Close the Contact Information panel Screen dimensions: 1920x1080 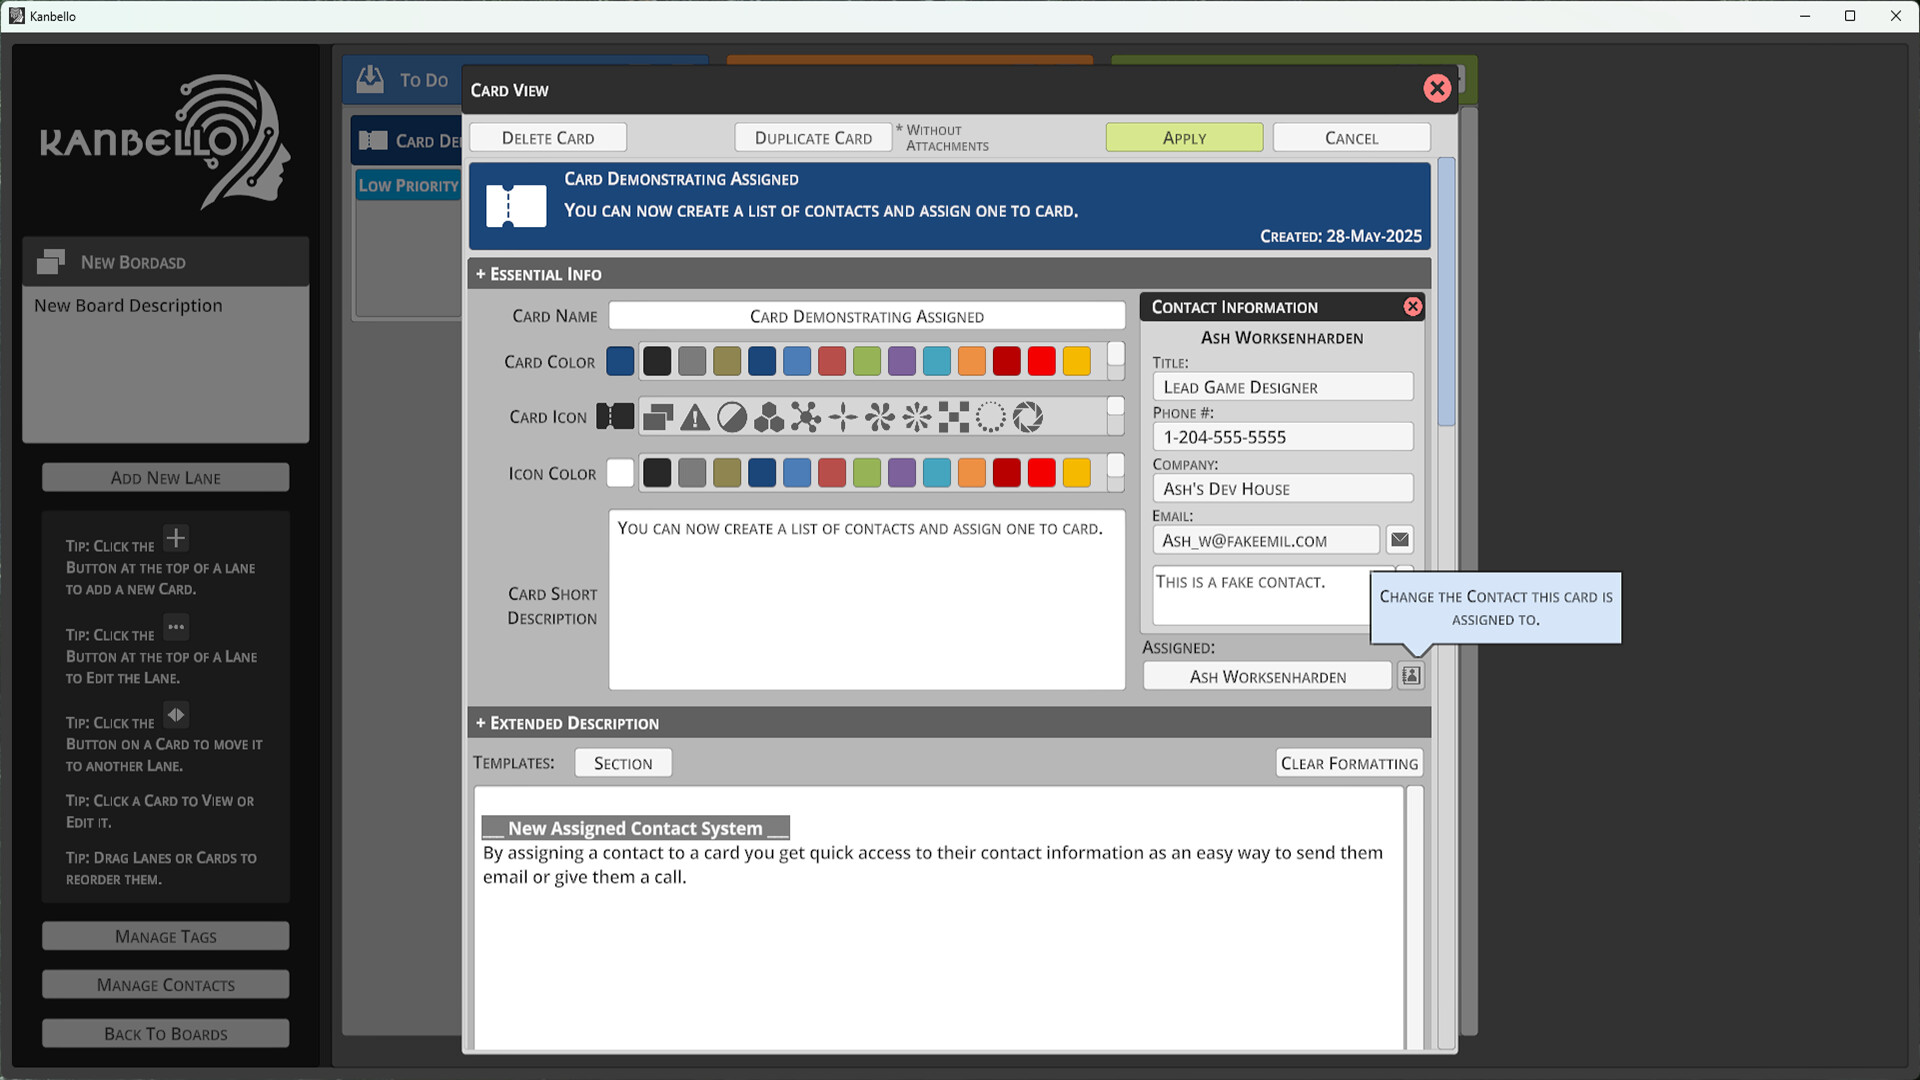[x=1413, y=307]
